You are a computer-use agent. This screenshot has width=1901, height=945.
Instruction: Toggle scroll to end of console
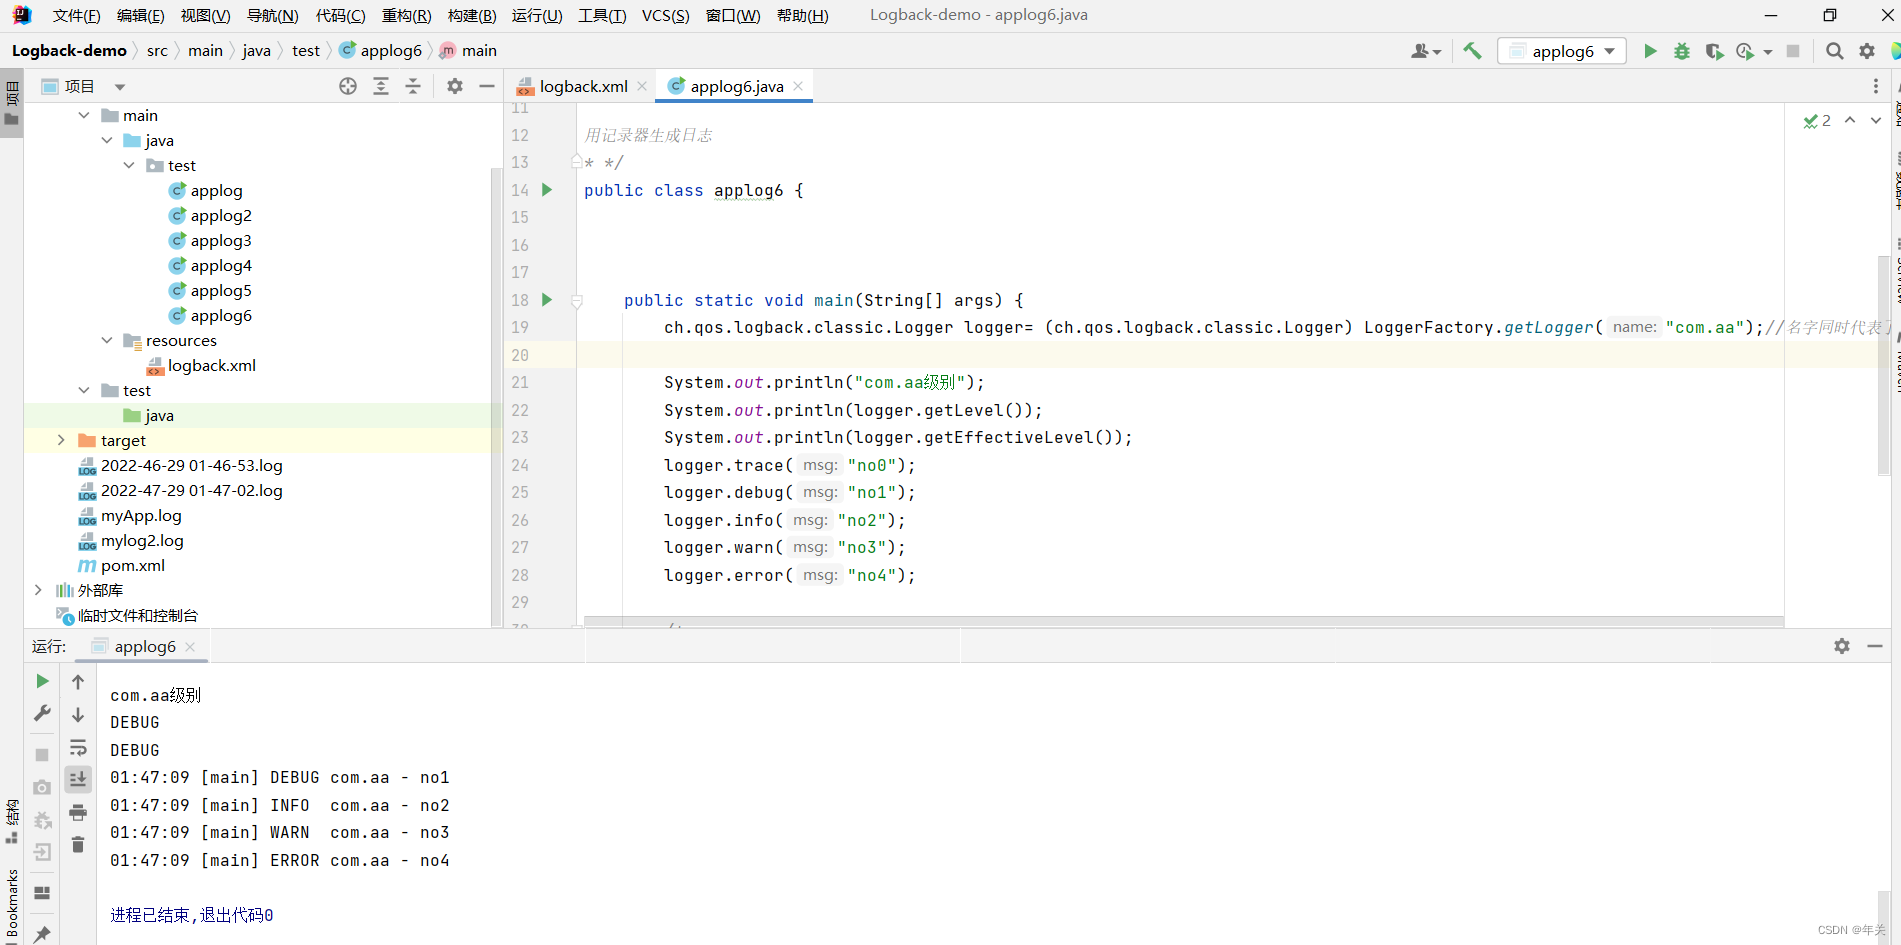(78, 779)
